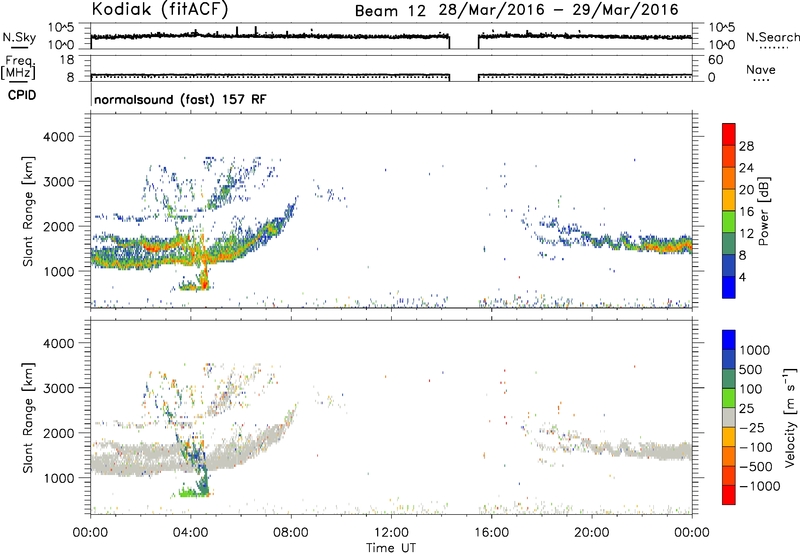Click the 12:00 time axis label

tap(391, 533)
